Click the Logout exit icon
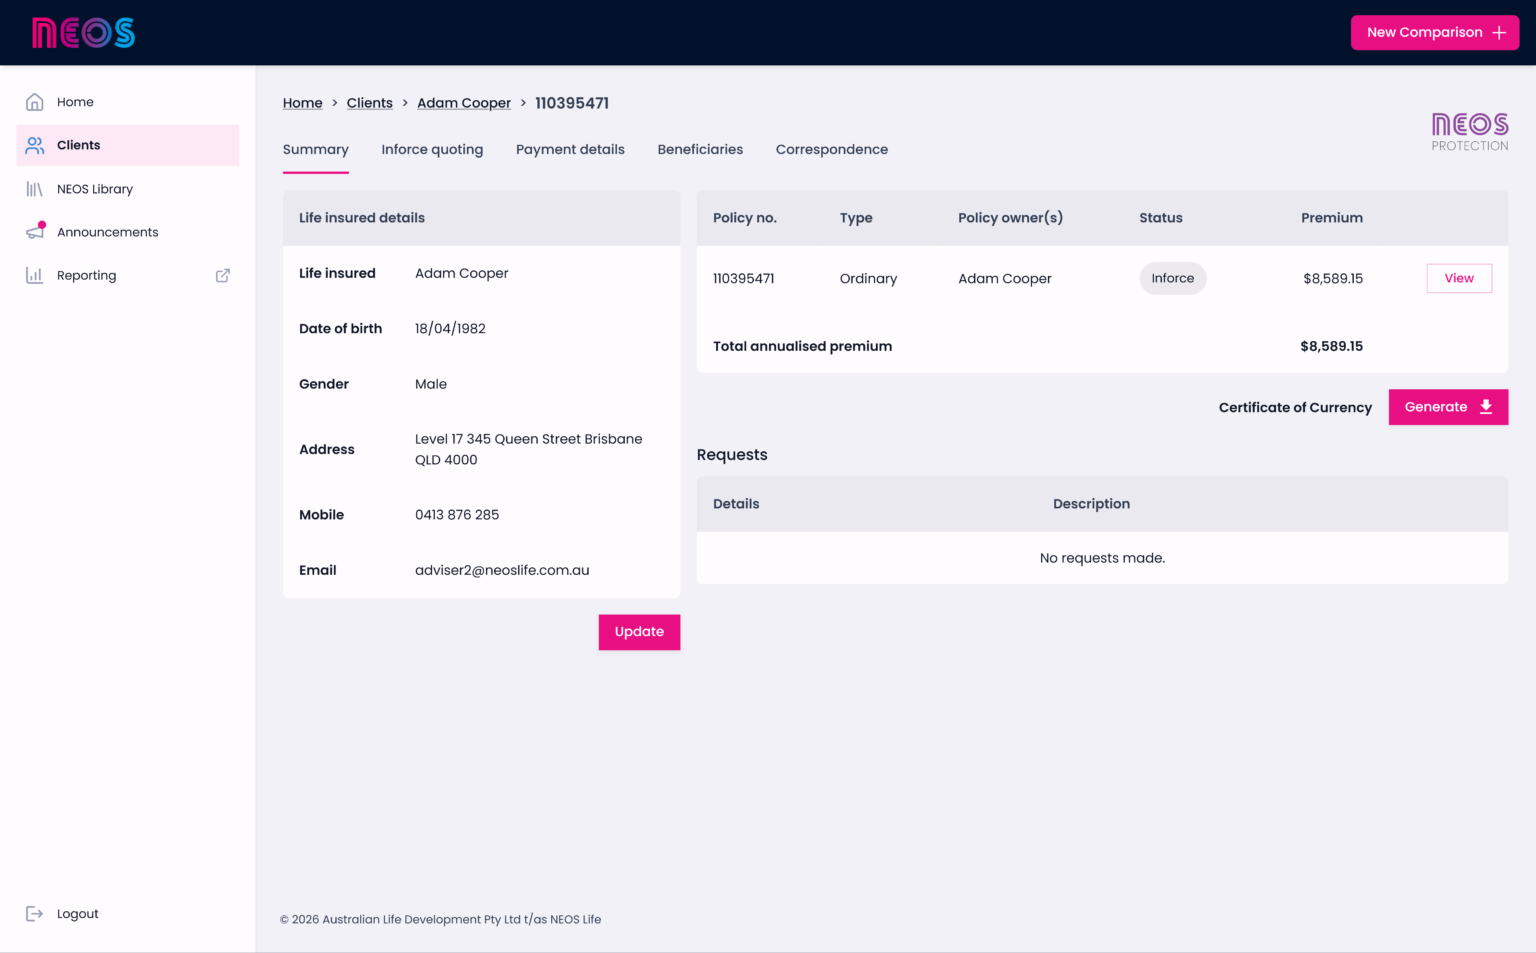The width and height of the screenshot is (1536, 953). pos(35,913)
